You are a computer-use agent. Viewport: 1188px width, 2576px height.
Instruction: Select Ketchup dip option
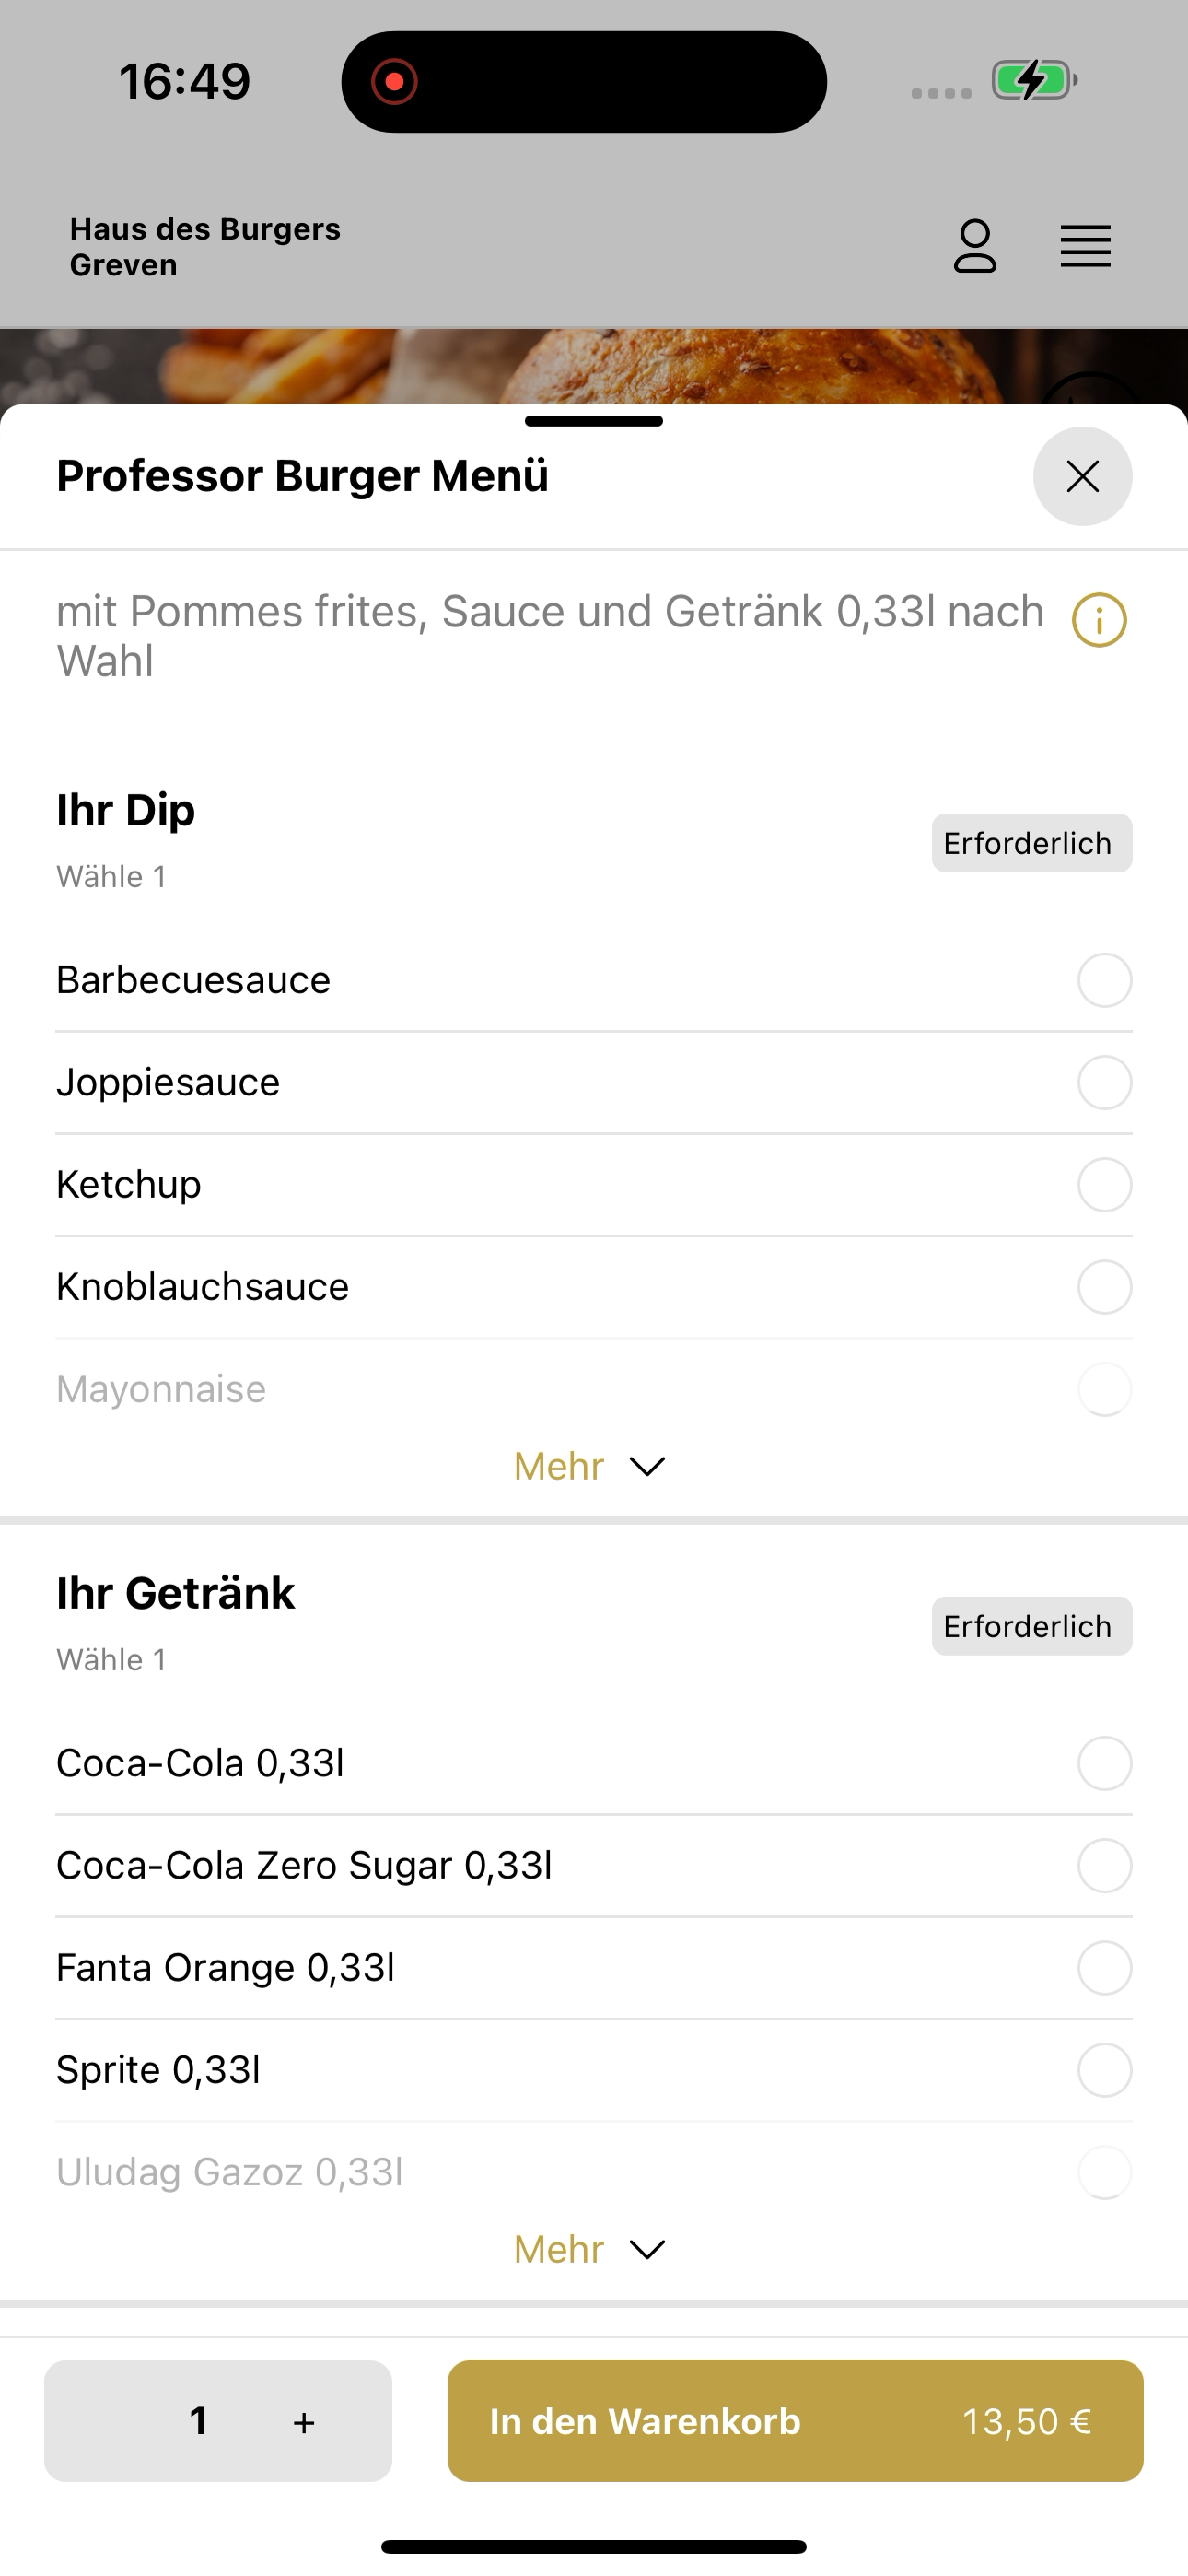pyautogui.click(x=593, y=1184)
